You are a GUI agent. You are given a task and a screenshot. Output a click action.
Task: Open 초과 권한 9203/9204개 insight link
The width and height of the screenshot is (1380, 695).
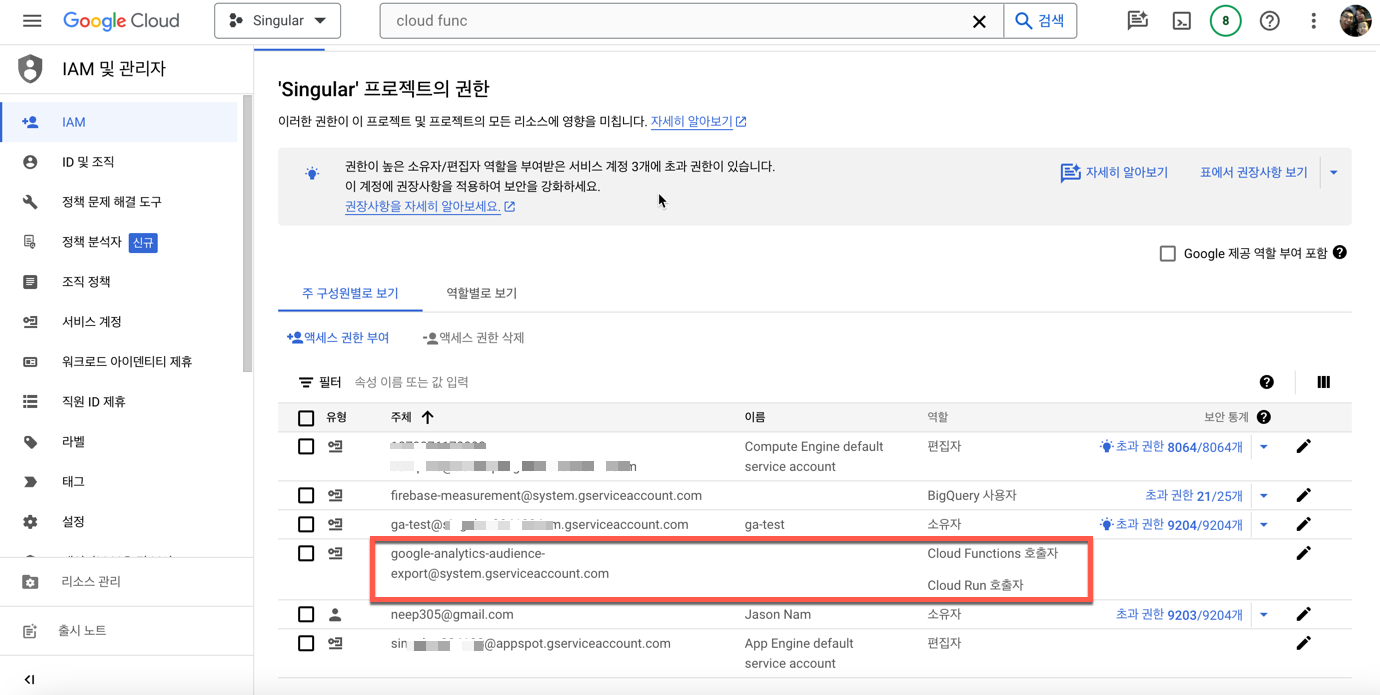coord(1179,614)
